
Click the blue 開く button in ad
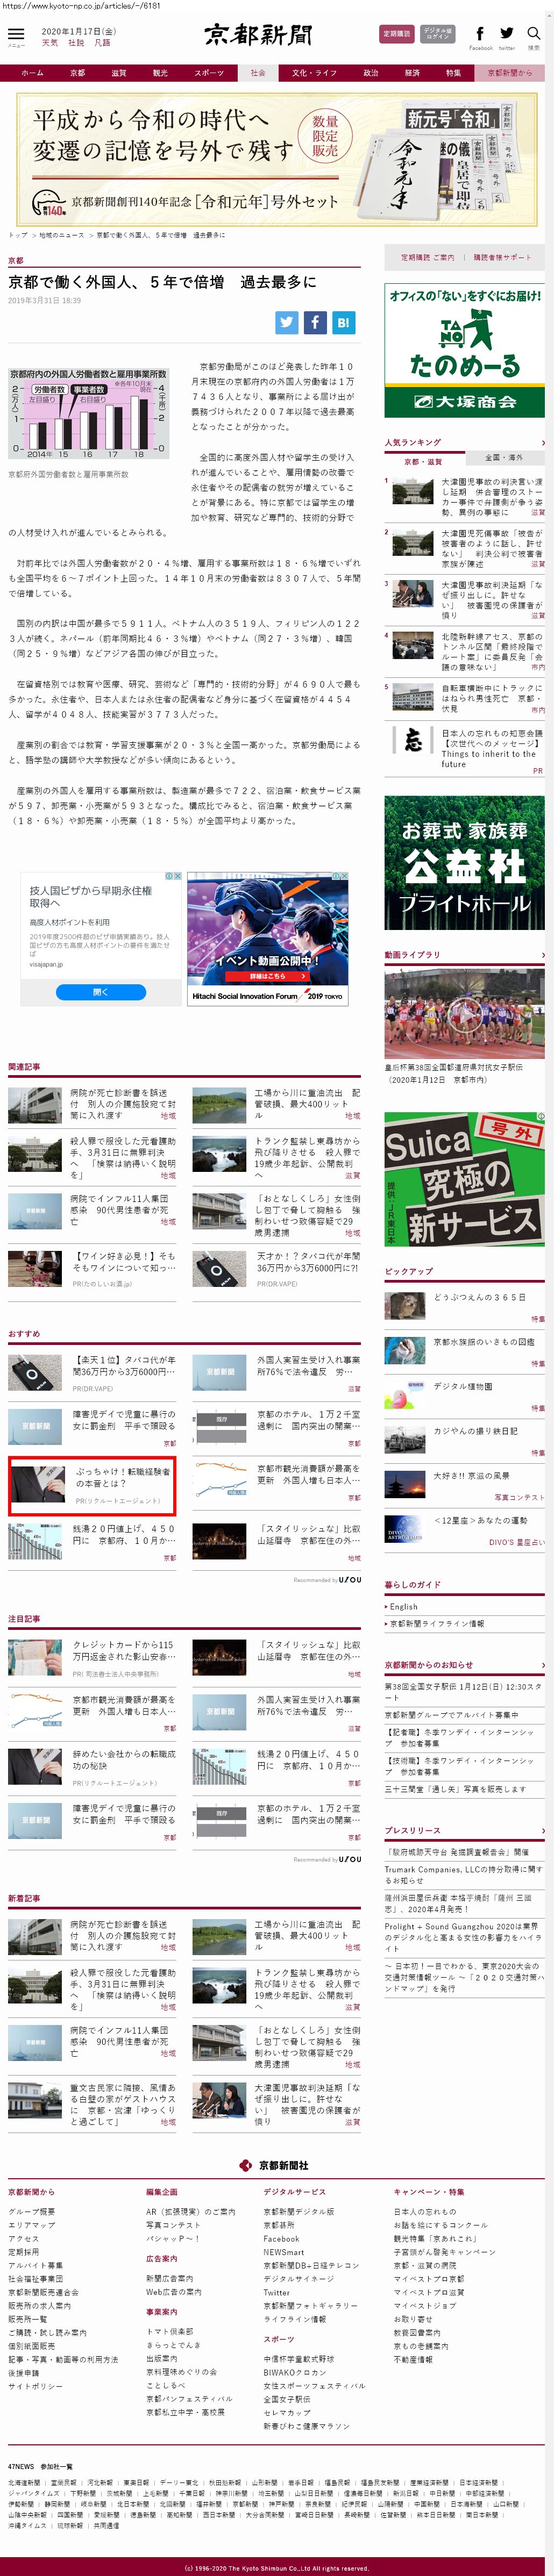(100, 992)
